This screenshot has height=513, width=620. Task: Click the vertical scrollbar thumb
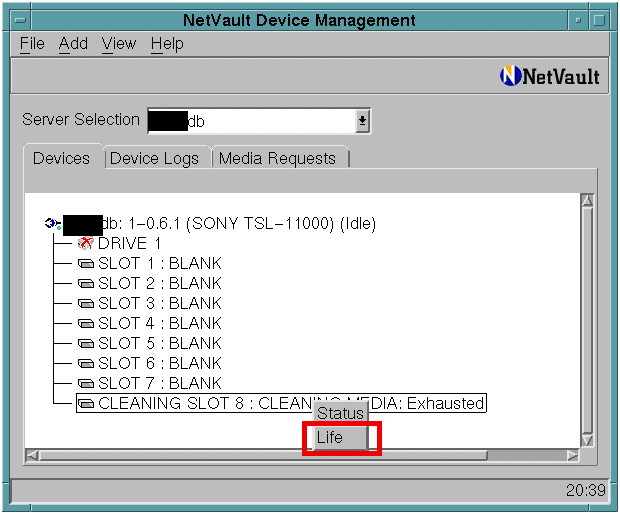click(587, 320)
